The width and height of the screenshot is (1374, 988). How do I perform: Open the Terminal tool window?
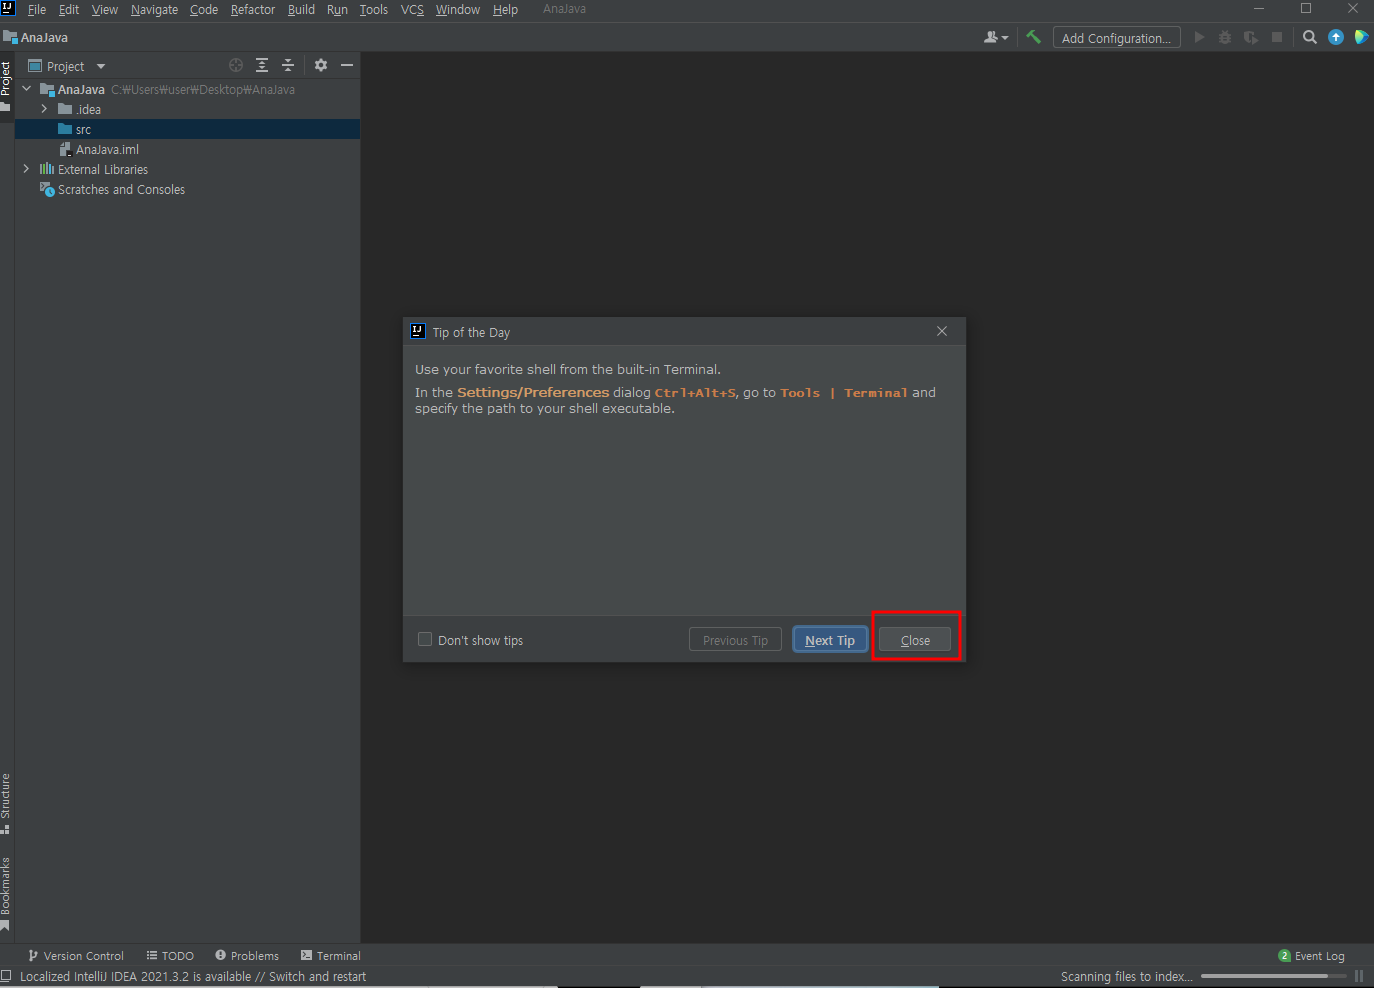click(331, 956)
